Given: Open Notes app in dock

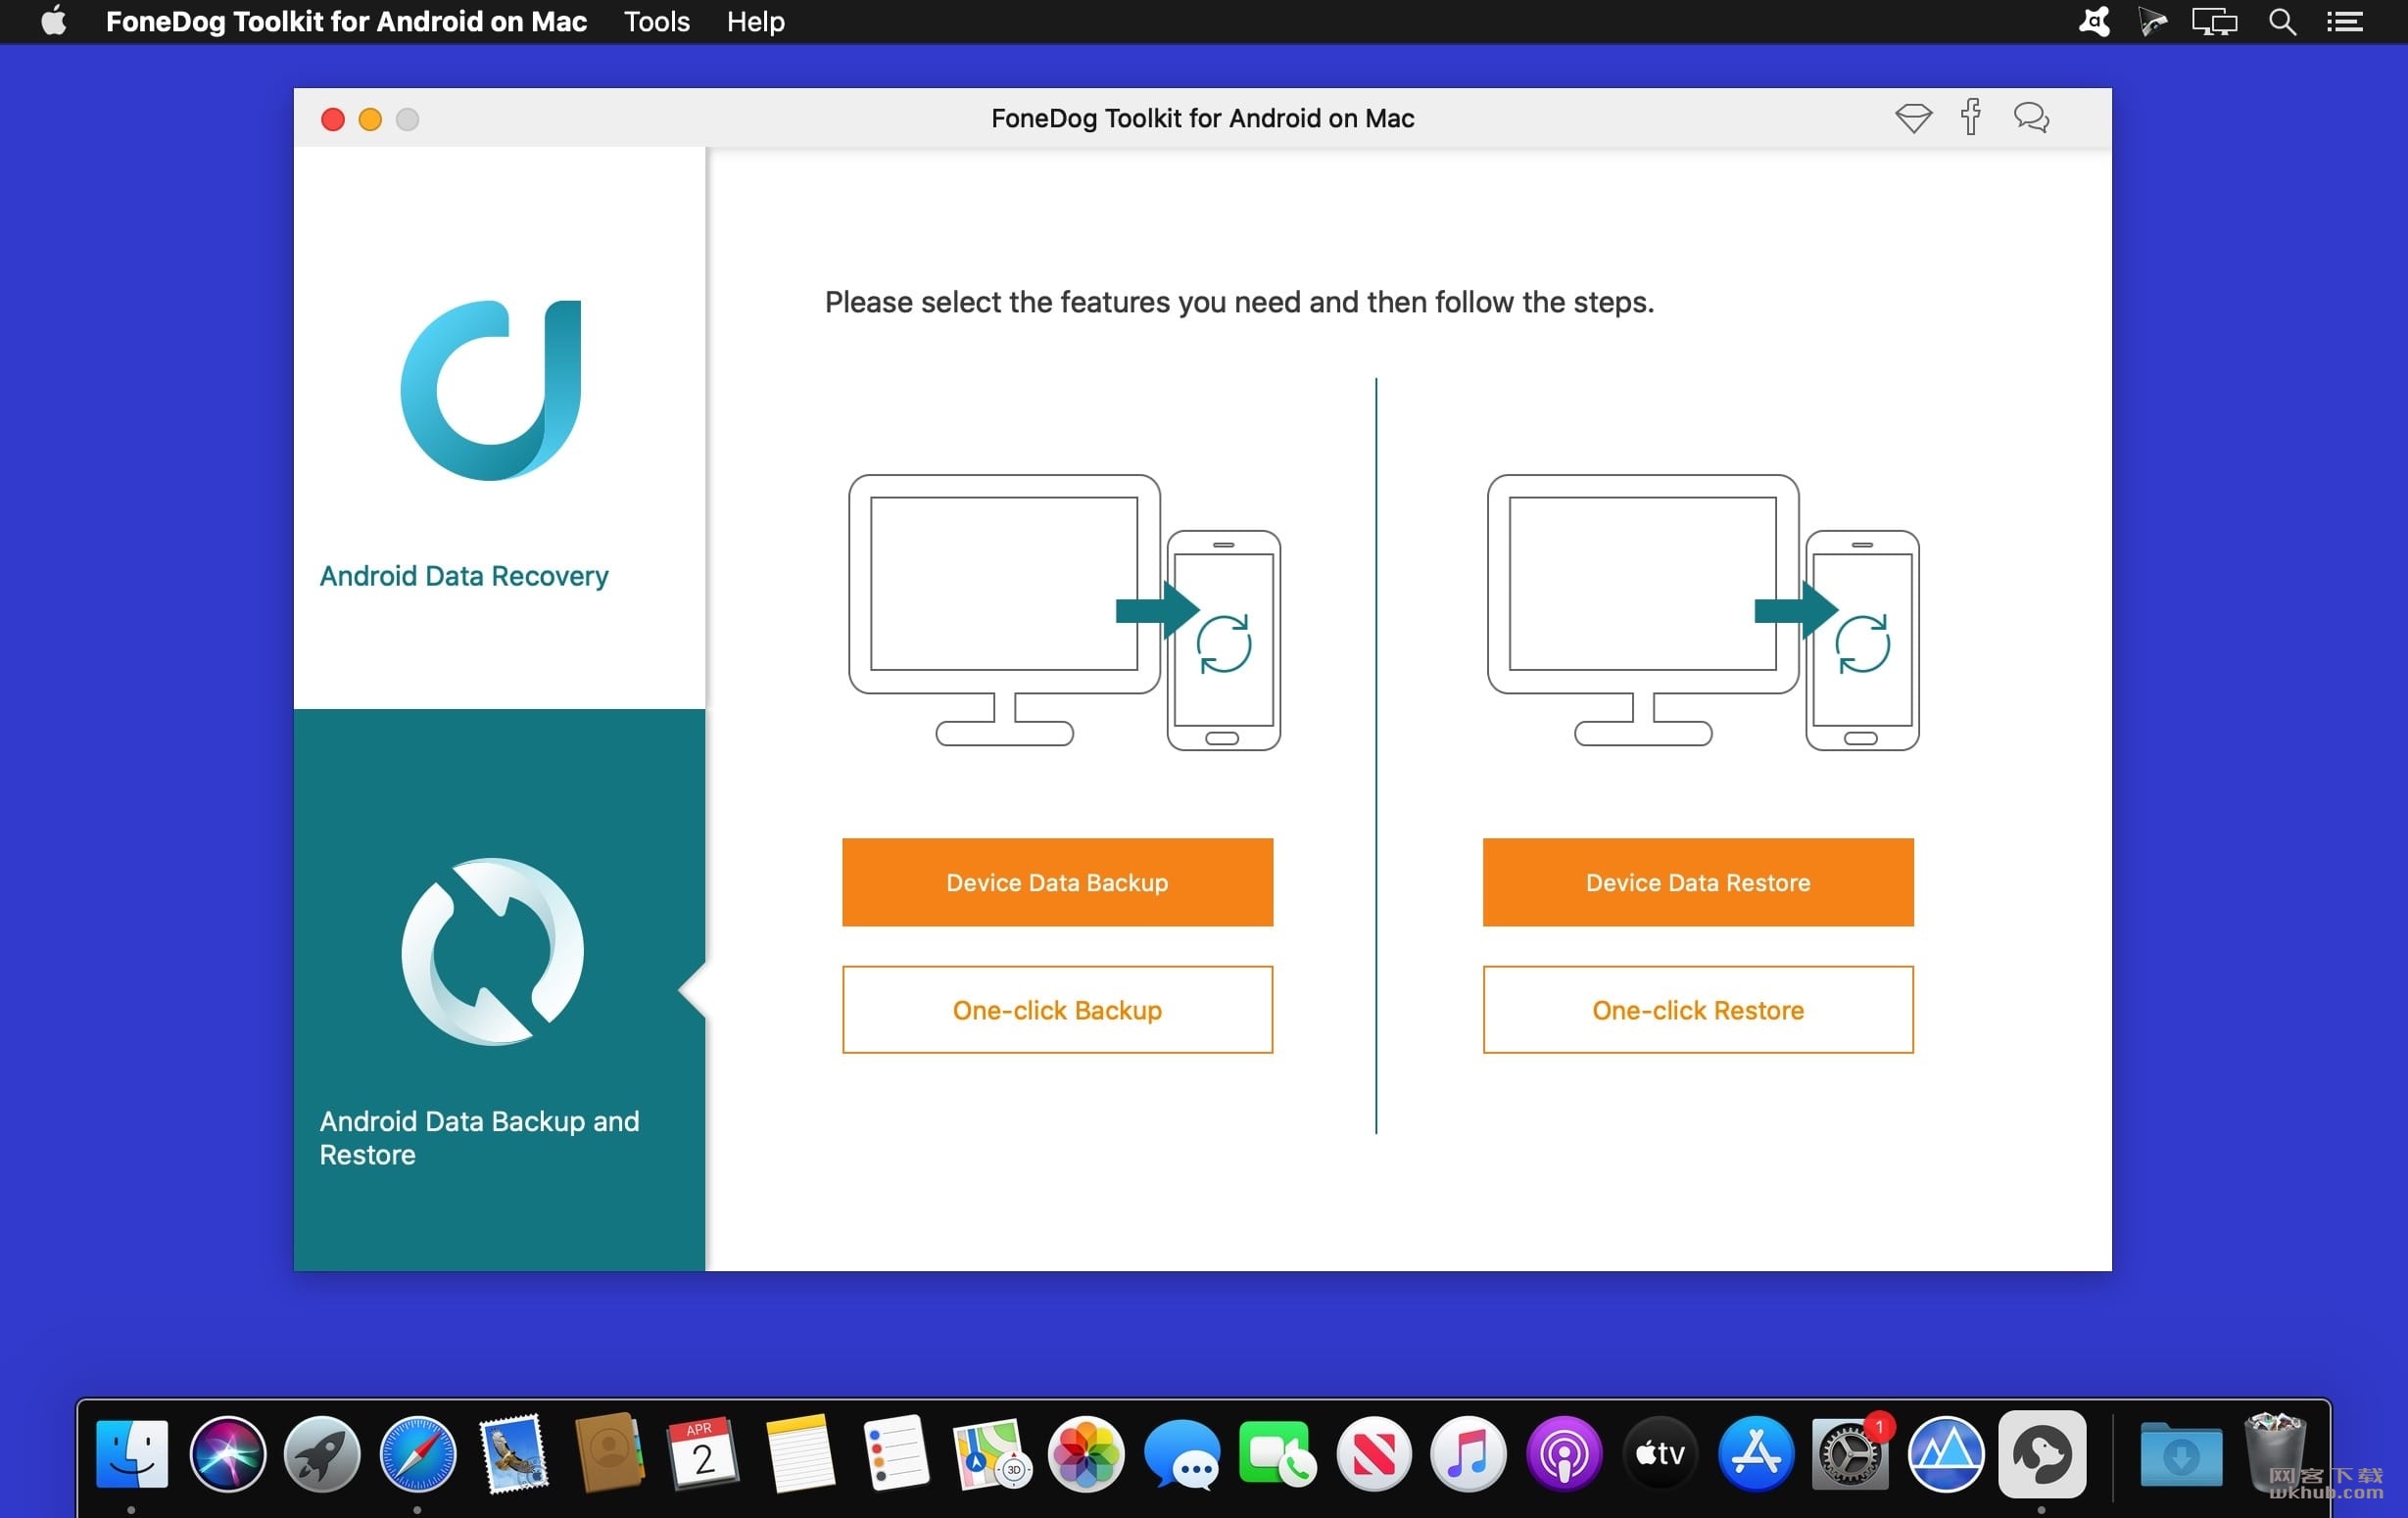Looking at the screenshot, I should pyautogui.click(x=799, y=1452).
